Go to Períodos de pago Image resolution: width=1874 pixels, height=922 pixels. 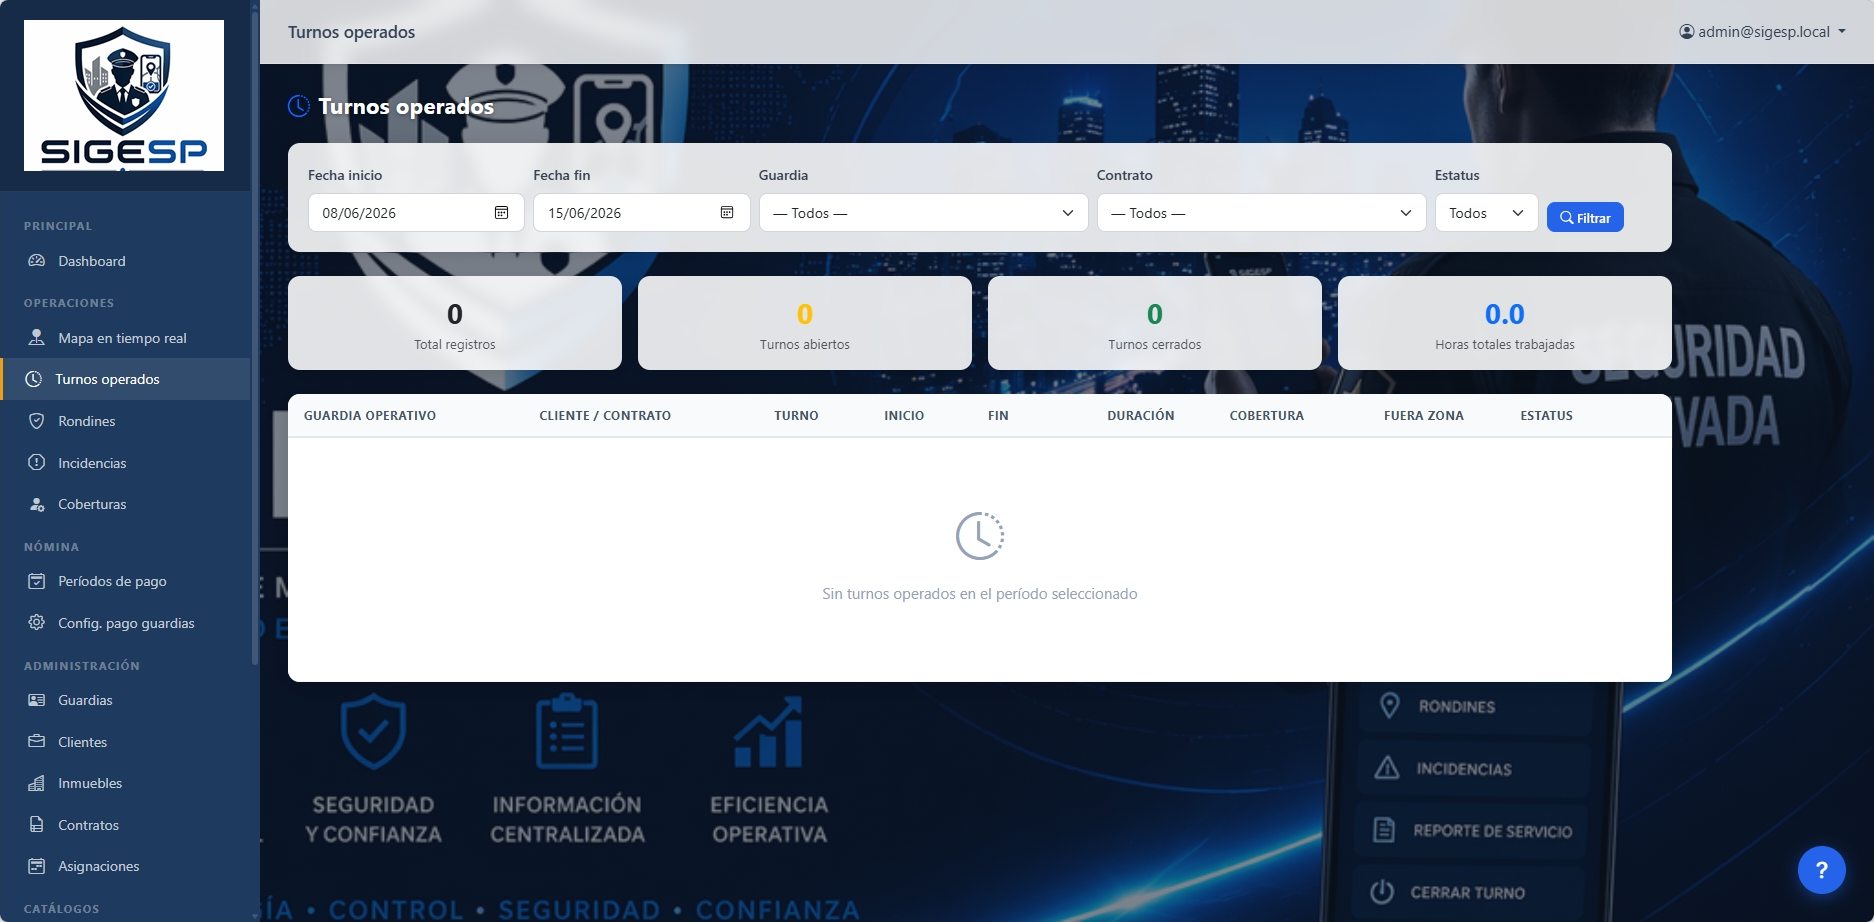click(125, 581)
